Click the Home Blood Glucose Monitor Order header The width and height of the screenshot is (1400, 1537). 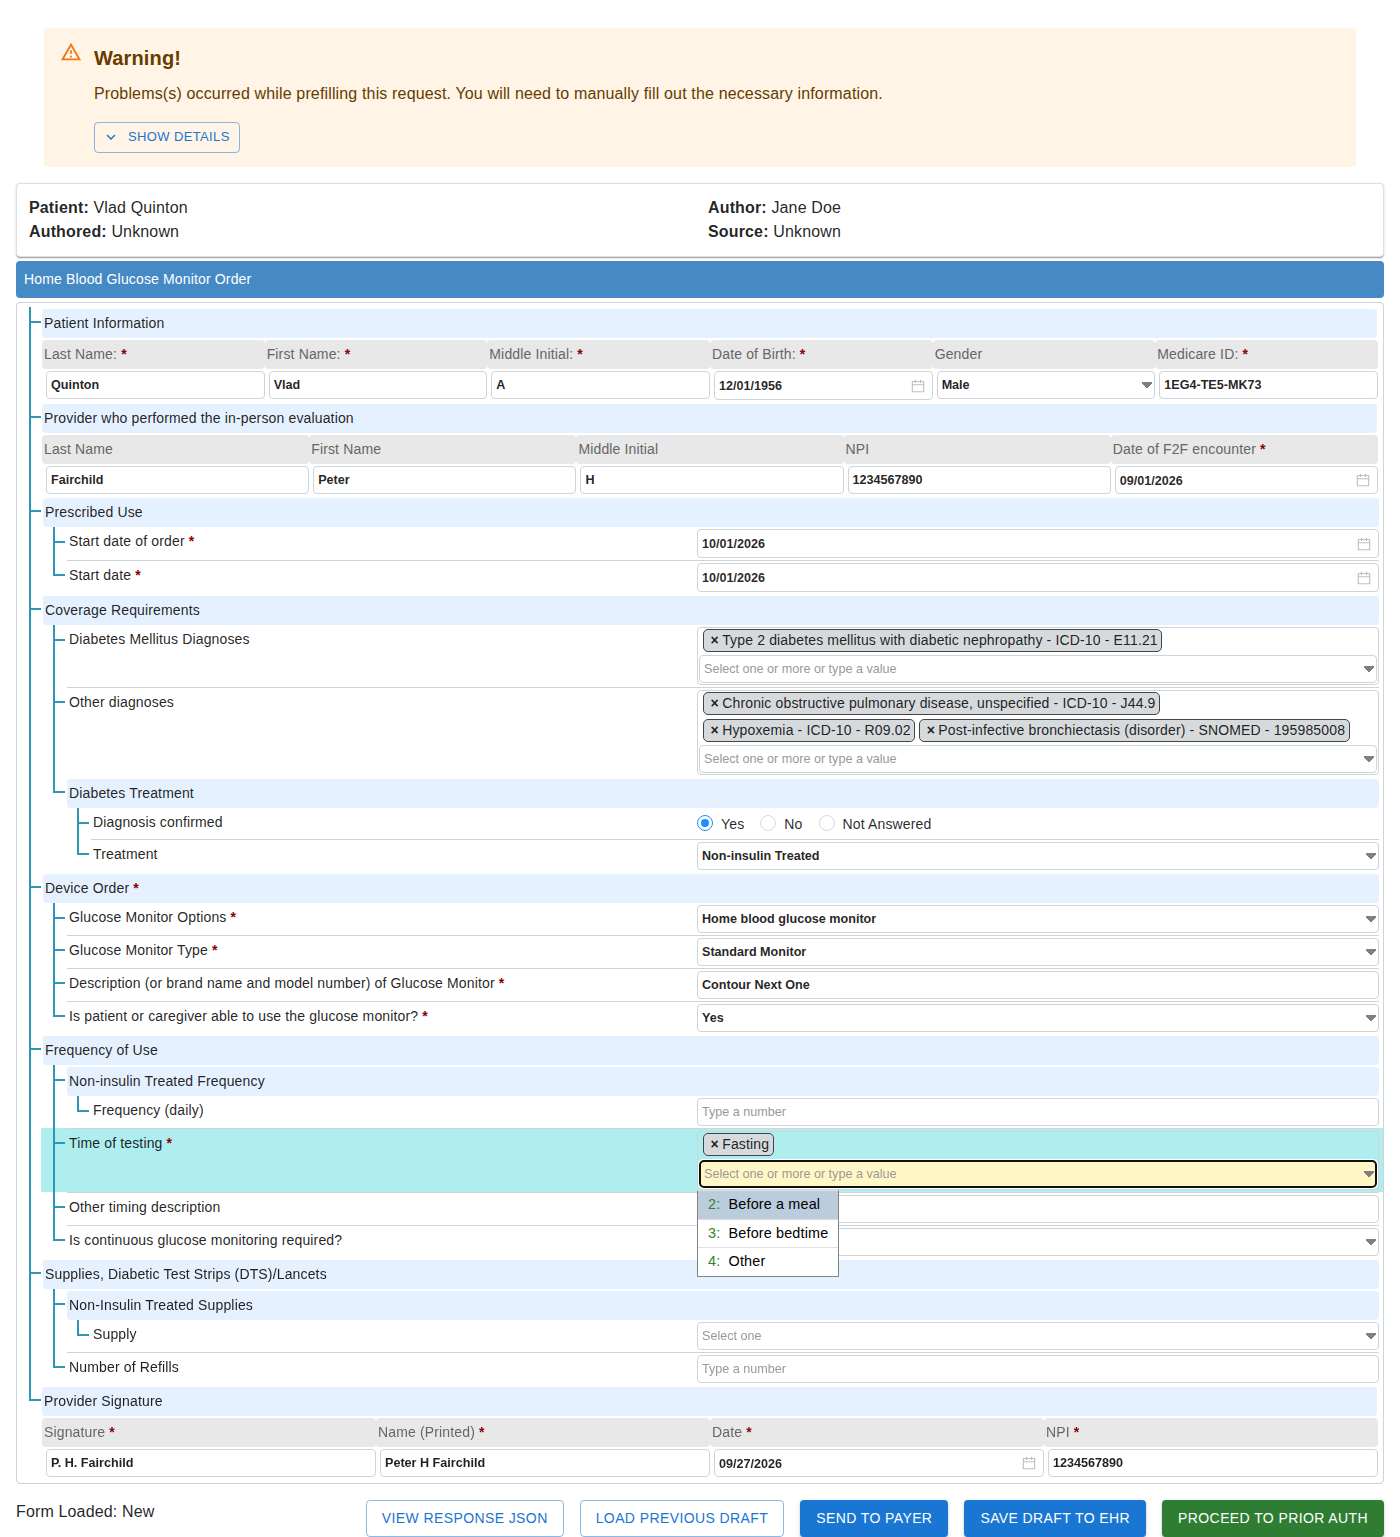[700, 280]
